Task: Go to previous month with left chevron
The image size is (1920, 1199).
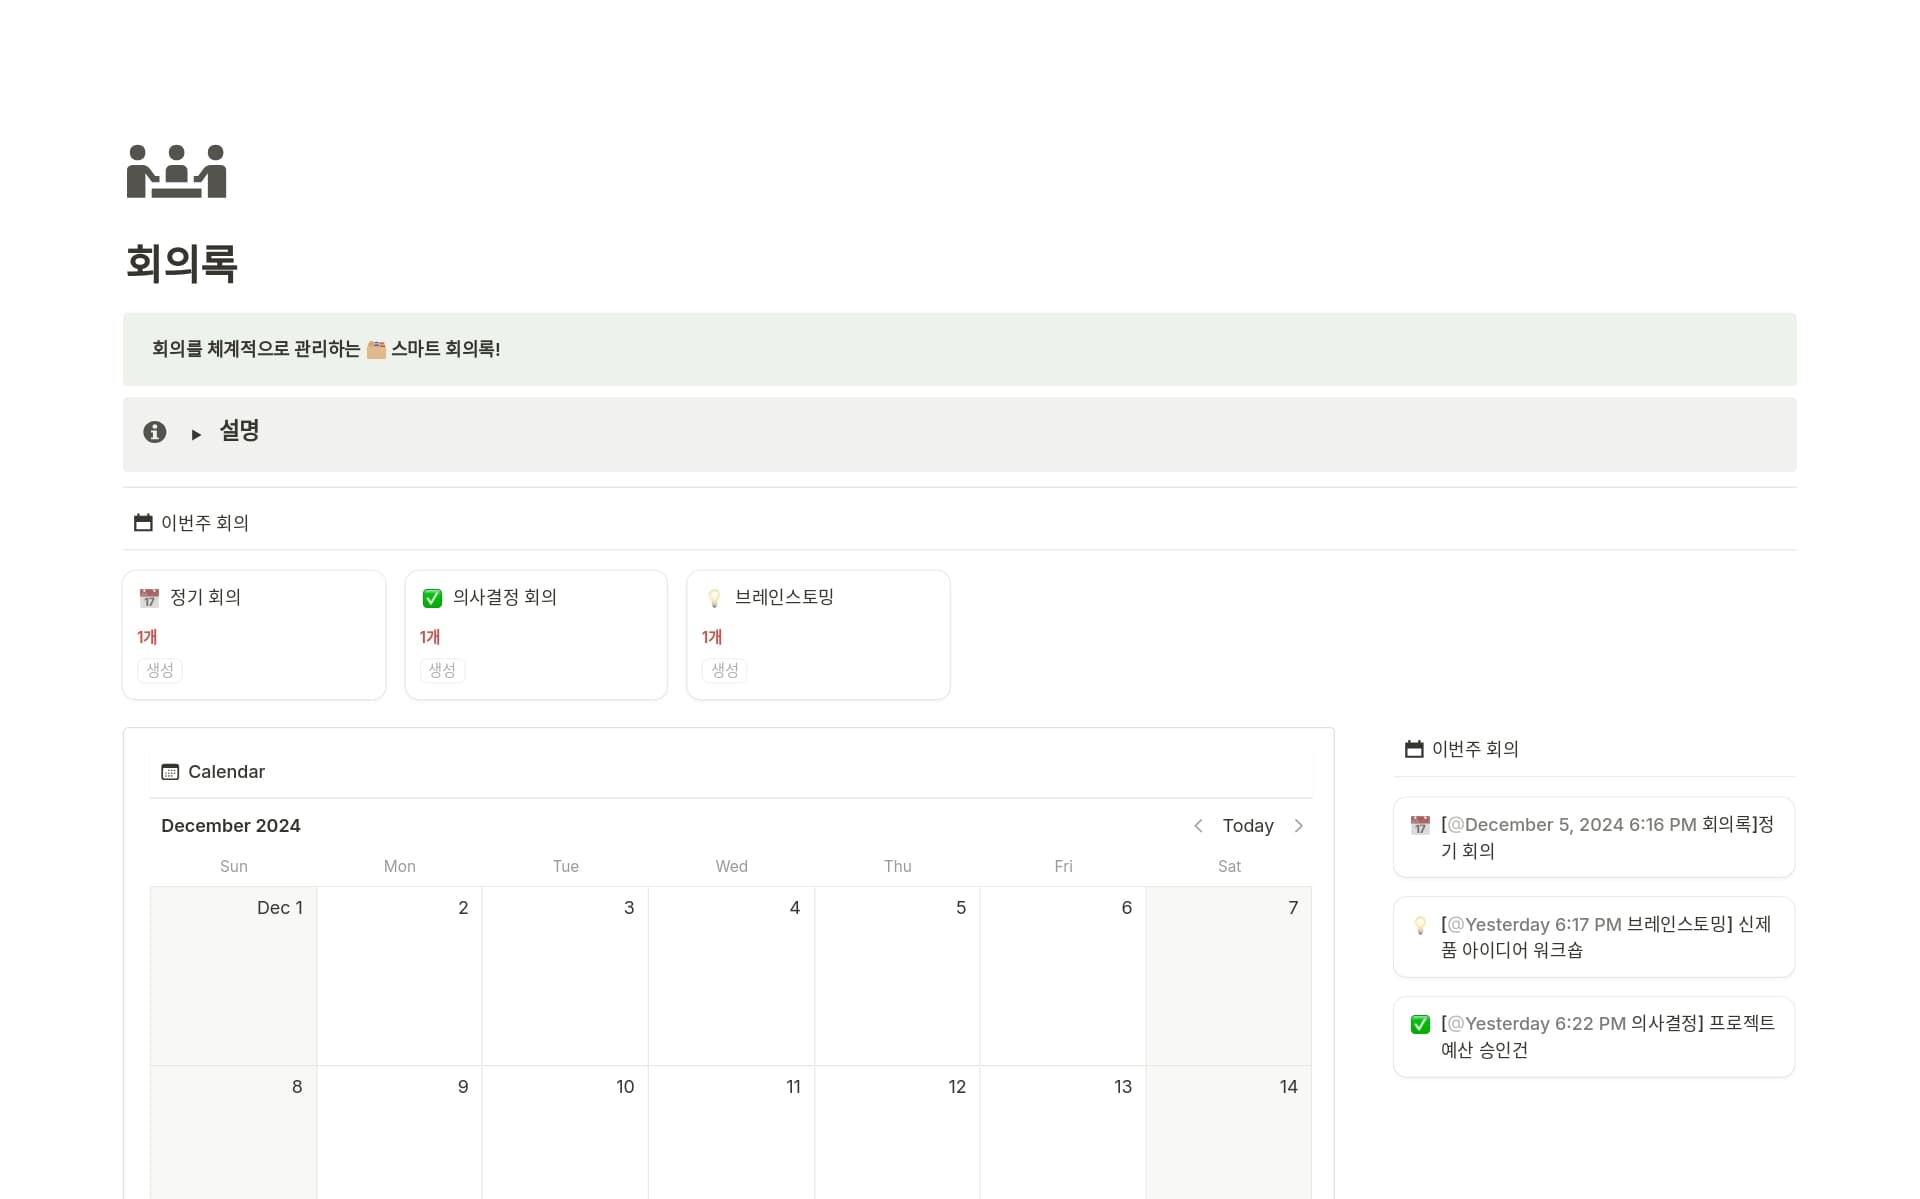Action: [1198, 826]
